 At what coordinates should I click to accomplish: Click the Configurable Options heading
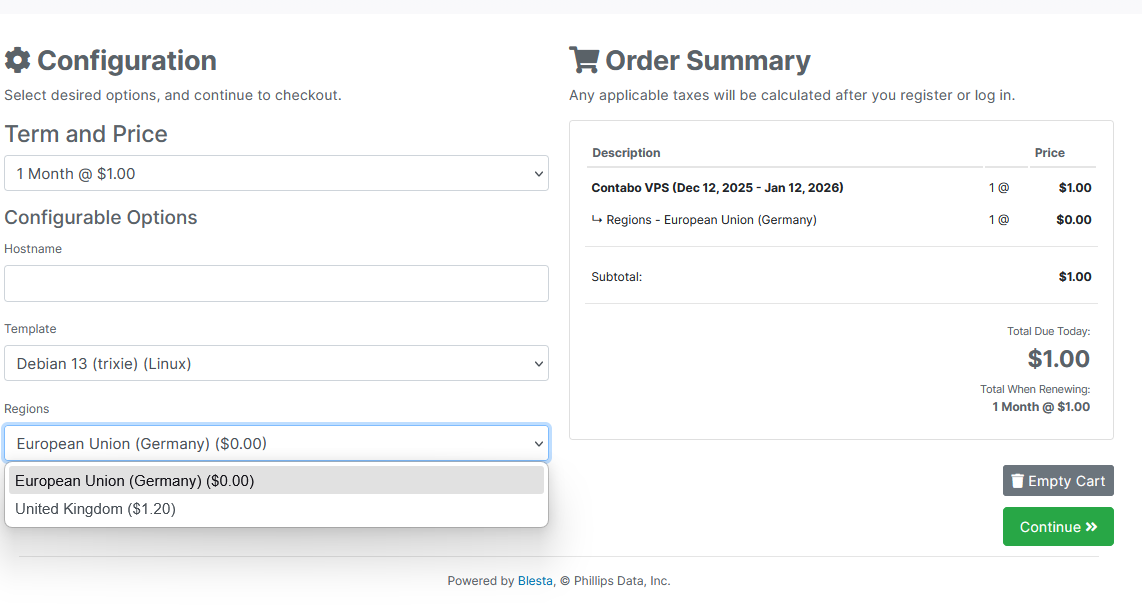tap(101, 218)
